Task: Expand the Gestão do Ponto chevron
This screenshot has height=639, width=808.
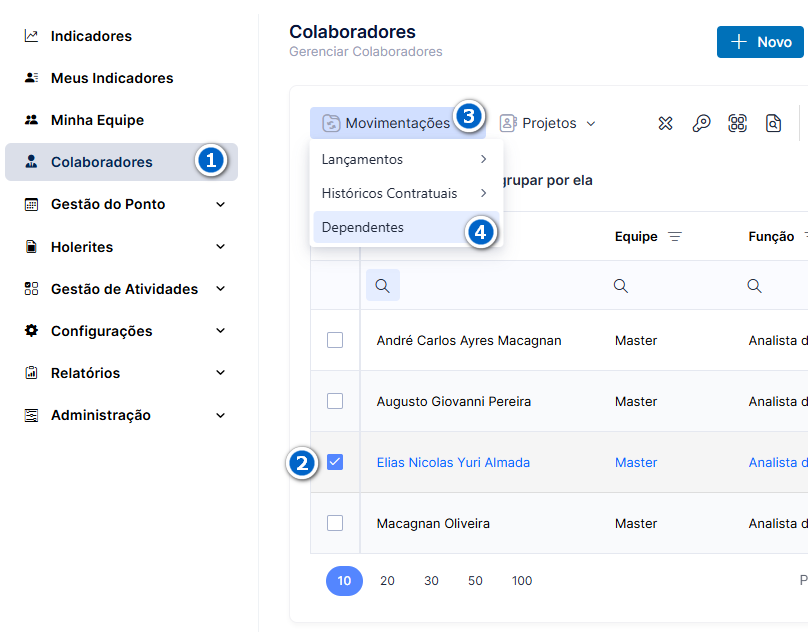Action: click(221, 205)
